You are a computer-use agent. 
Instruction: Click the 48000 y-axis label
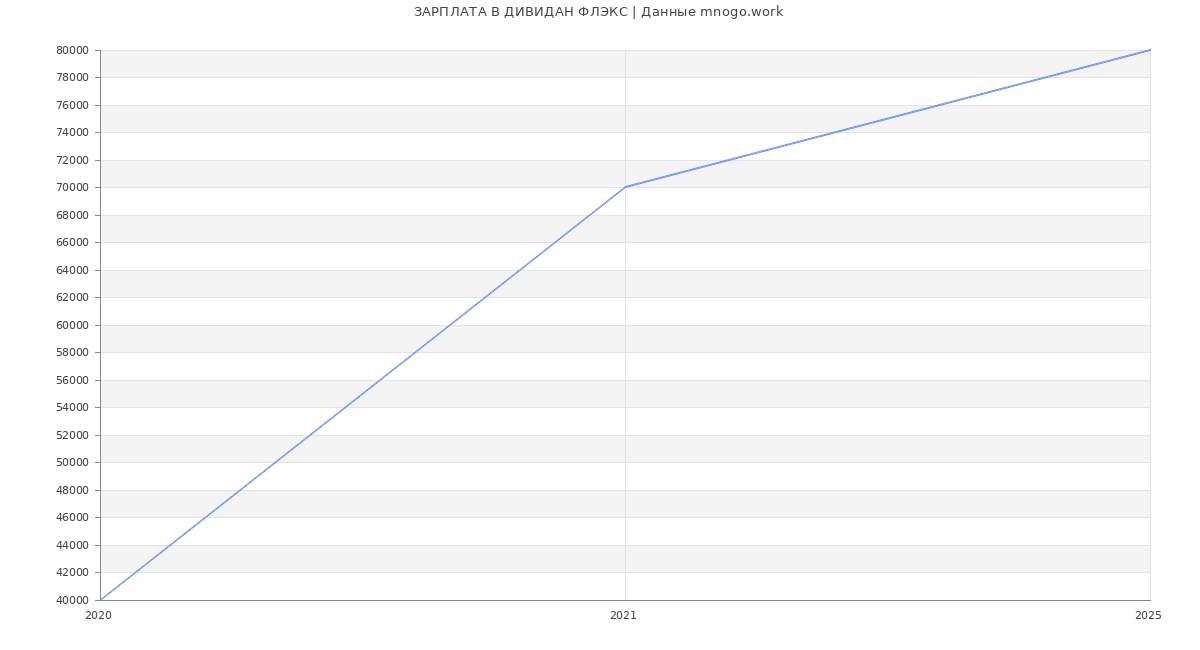72,490
